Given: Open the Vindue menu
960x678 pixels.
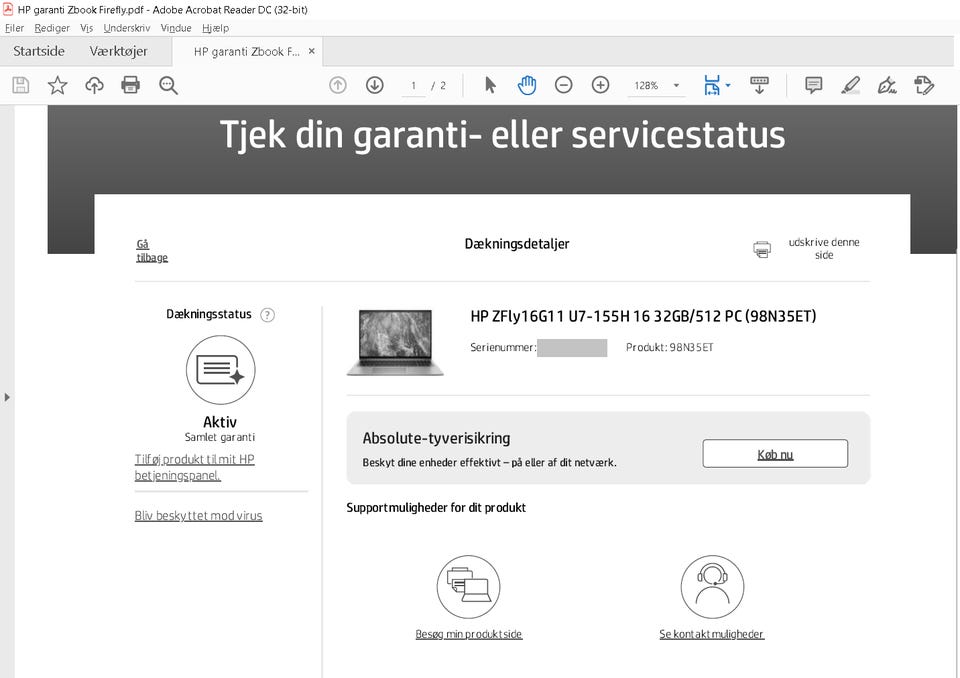Looking at the screenshot, I should click(x=176, y=28).
